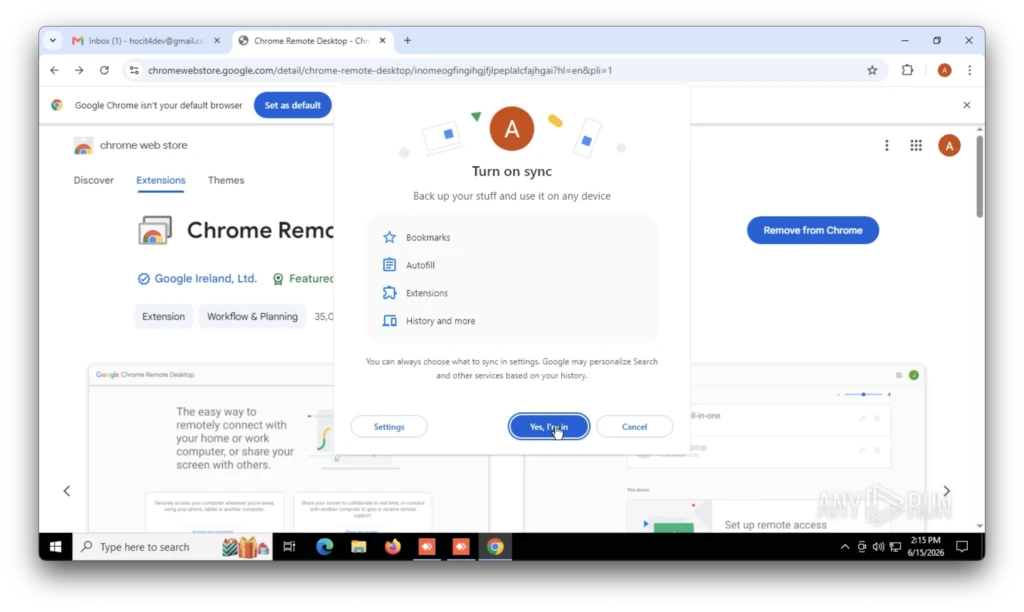This screenshot has height=612, width=1024.
Task: Click the Chrome Remote Desktop extension icon
Action: pyautogui.click(x=155, y=230)
